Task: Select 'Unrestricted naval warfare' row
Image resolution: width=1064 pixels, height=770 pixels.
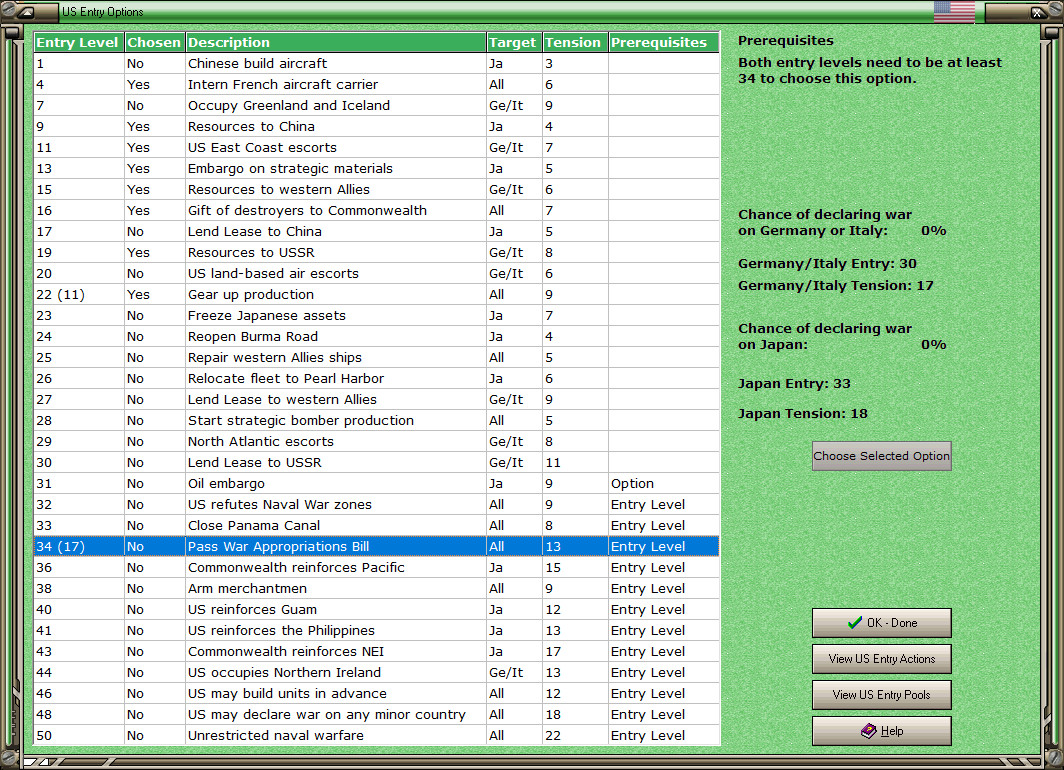Action: pos(377,736)
